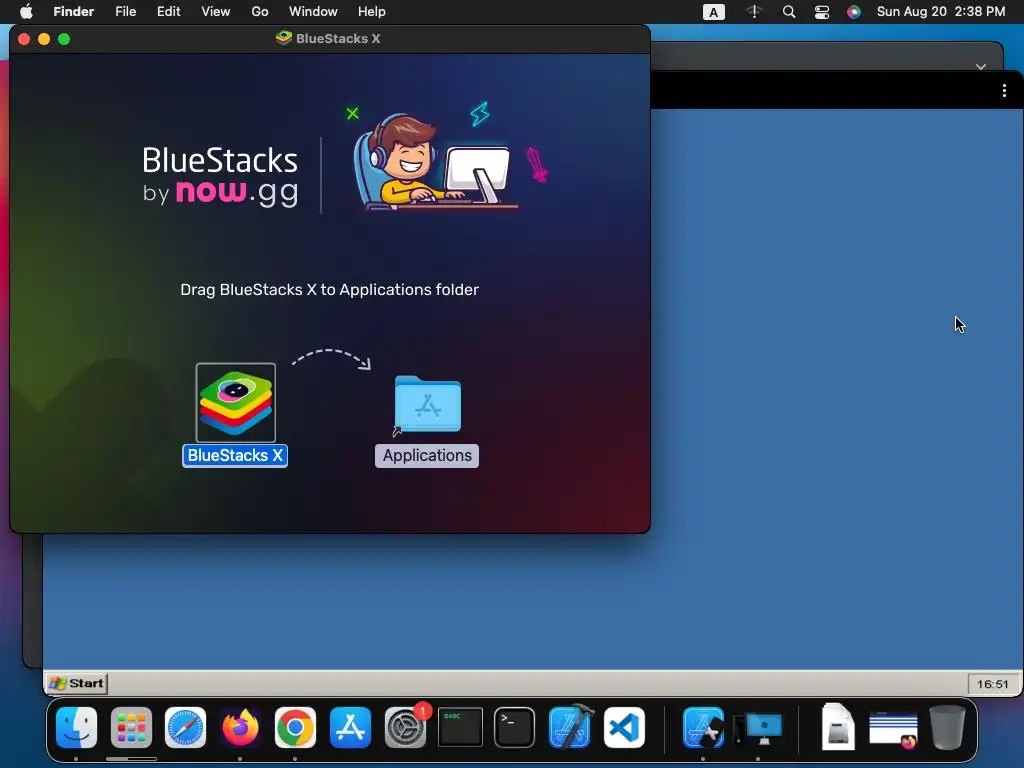Open Finder from the Dock
Screen dimensions: 1024x768
pyautogui.click(x=76, y=728)
